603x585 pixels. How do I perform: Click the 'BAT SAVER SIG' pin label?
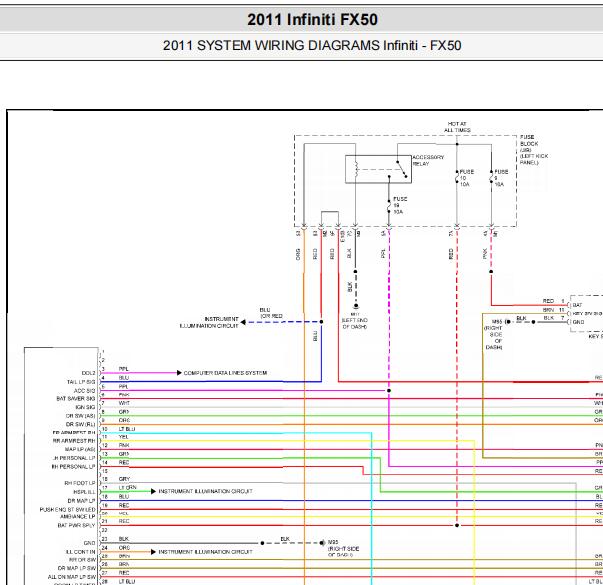(x=76, y=398)
